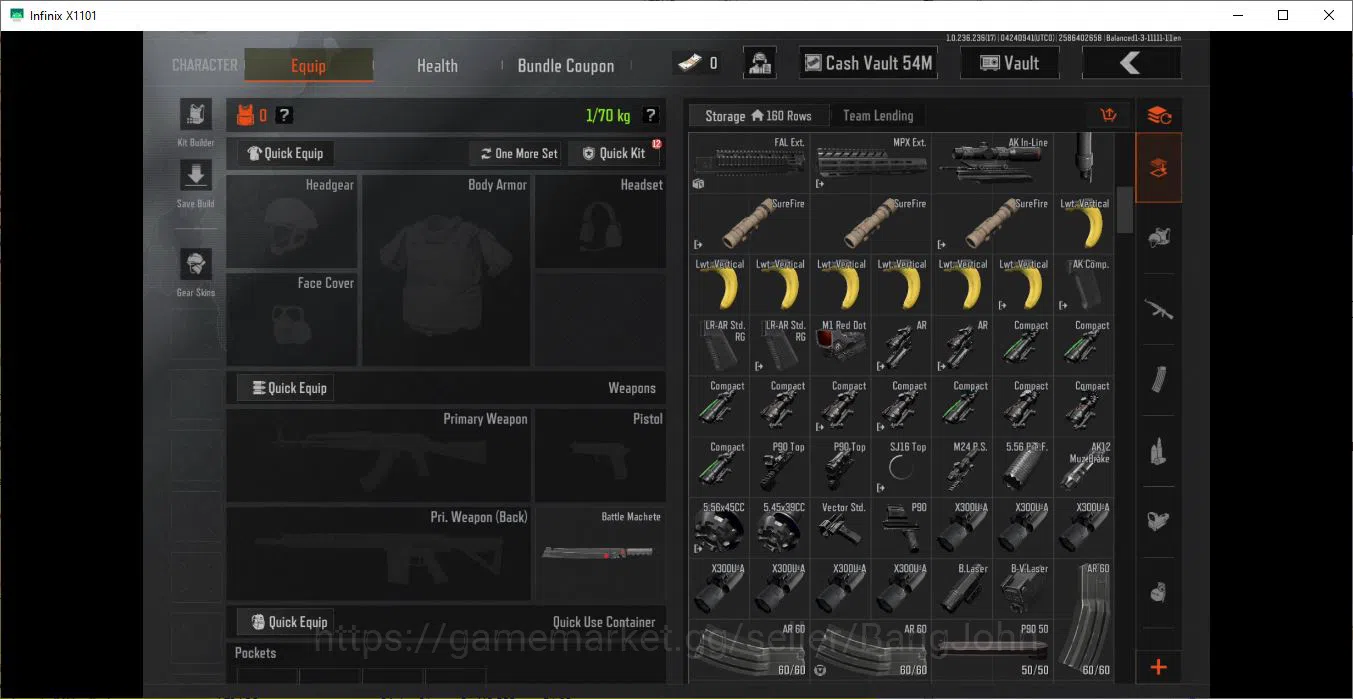Select the all-items storage filter icon

pyautogui.click(x=1159, y=168)
